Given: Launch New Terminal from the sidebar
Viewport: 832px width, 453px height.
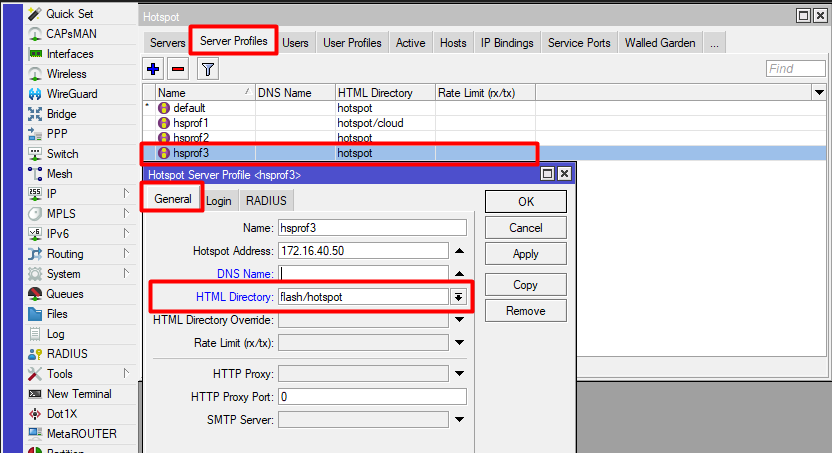Looking at the screenshot, I should (x=79, y=394).
